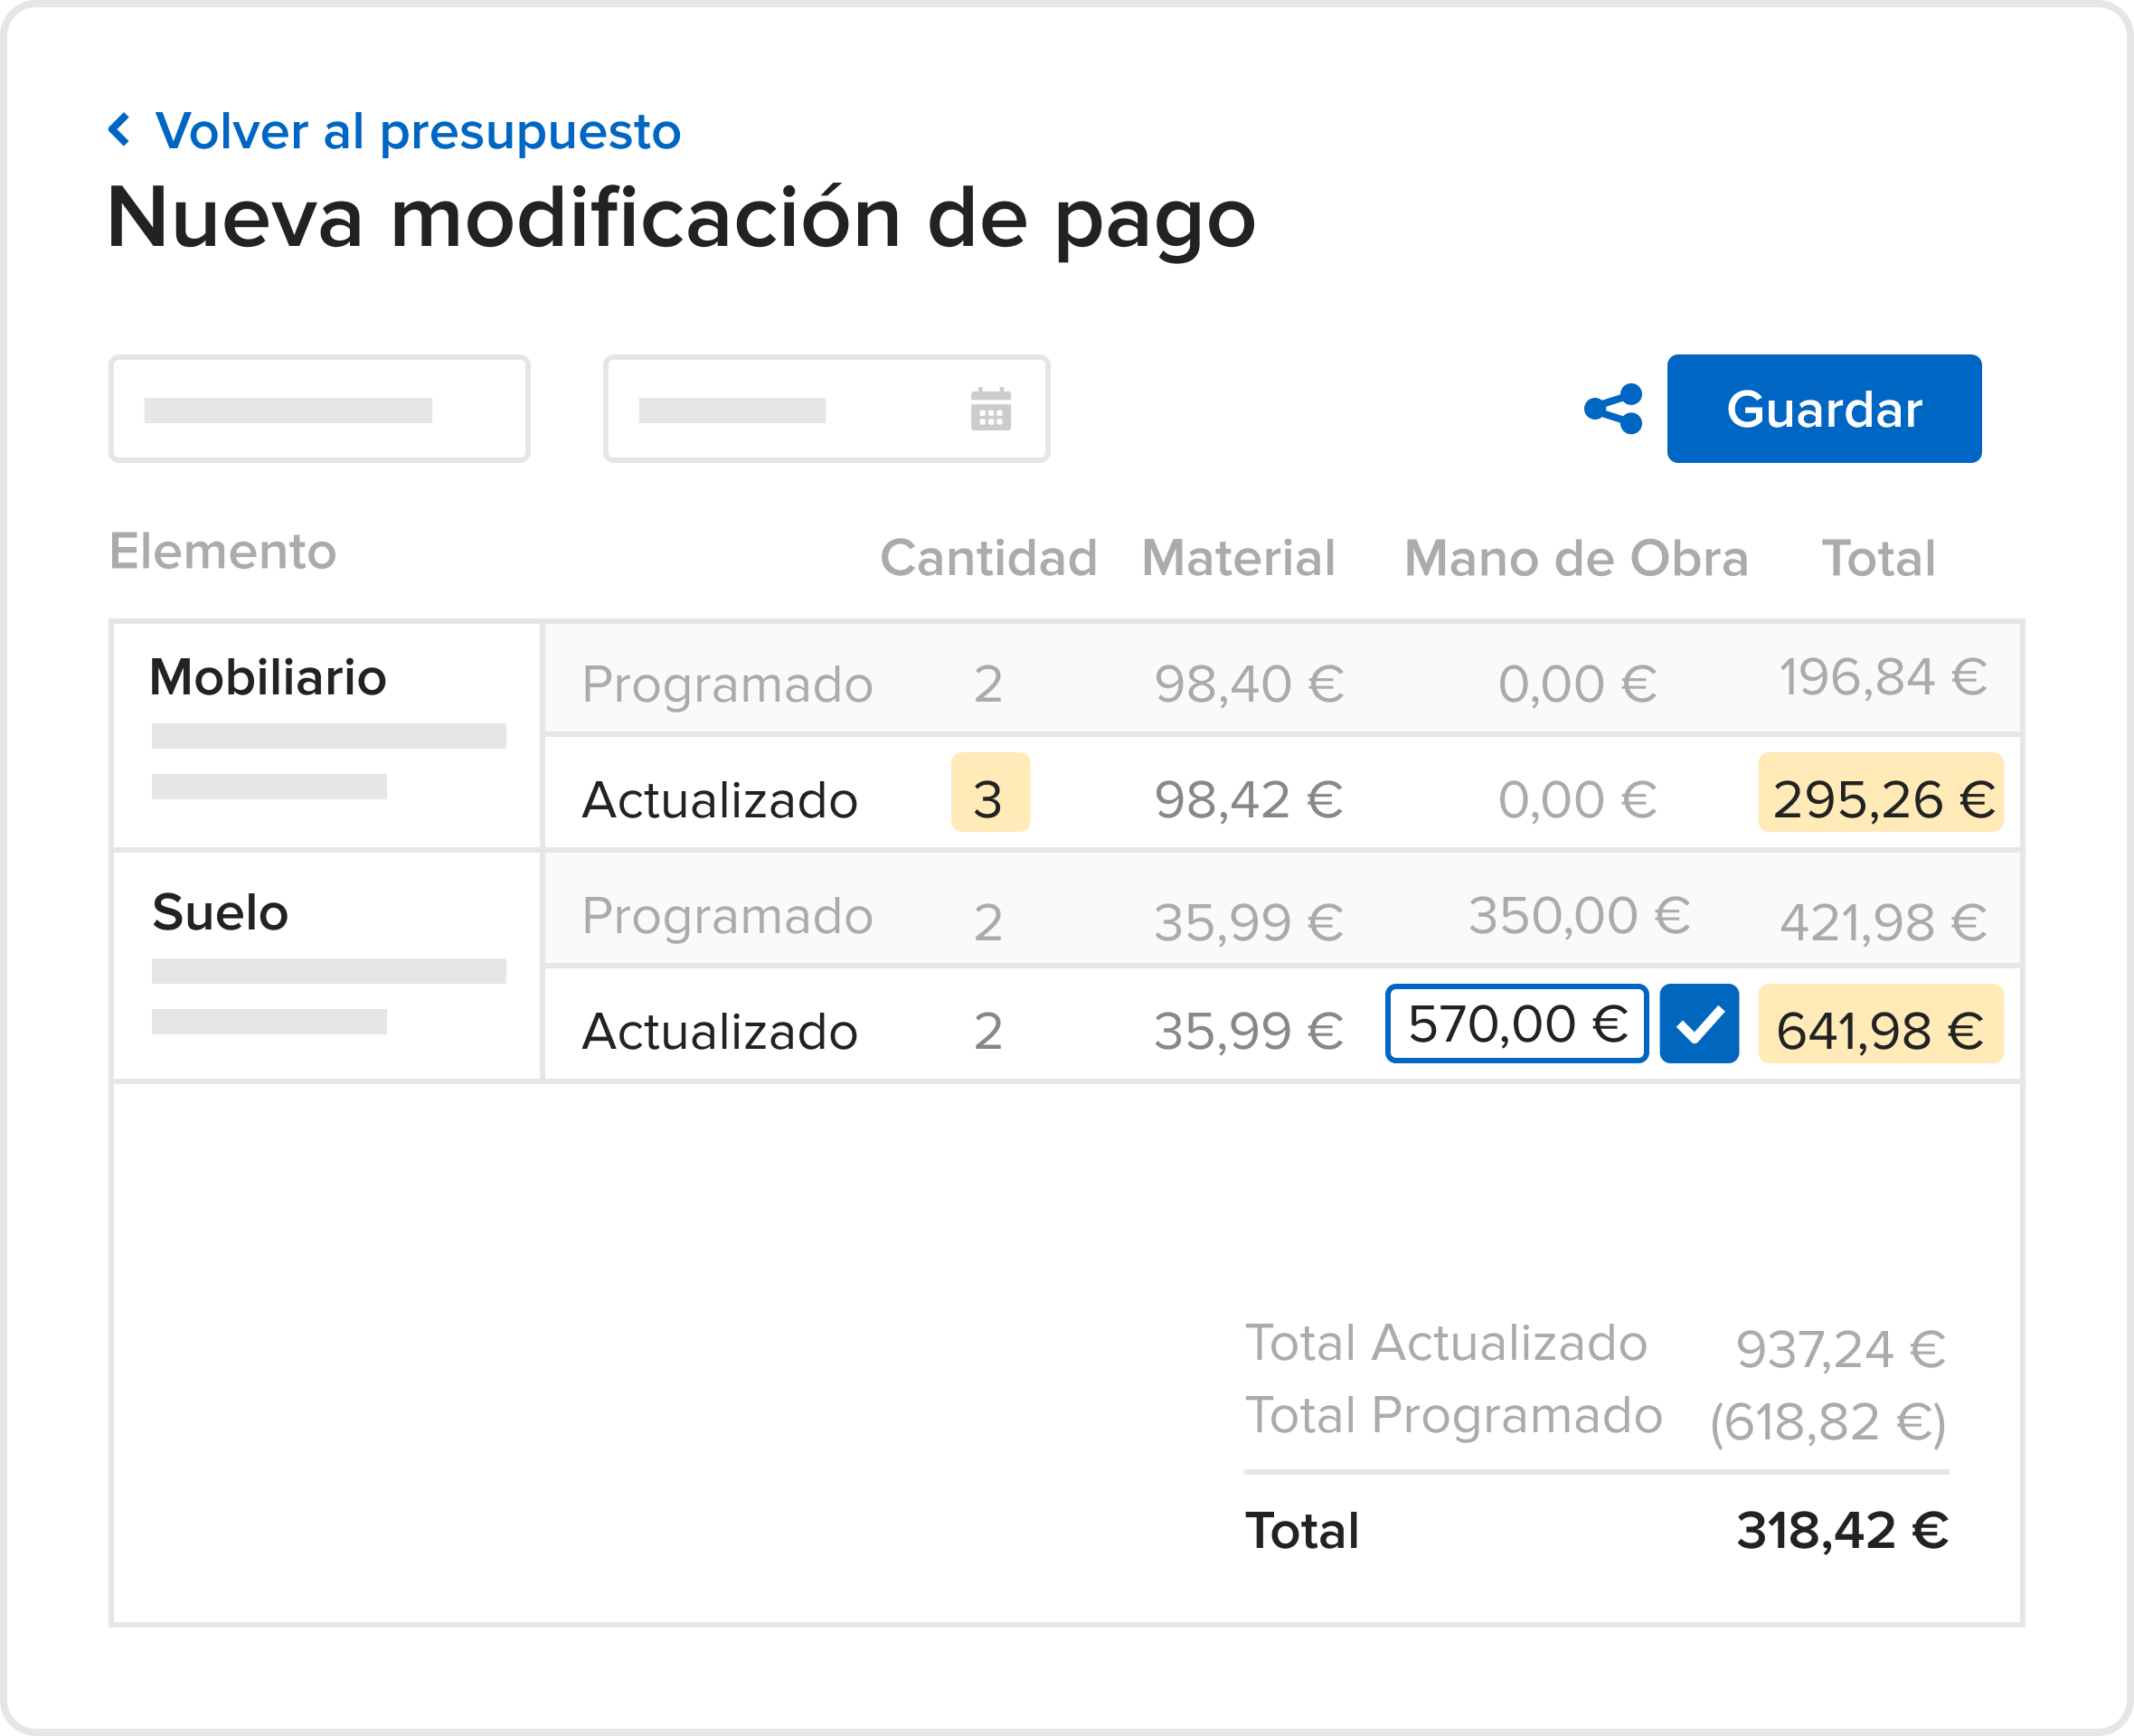
Task: Click Suelo updated quantity value 2
Action: pyautogui.click(x=988, y=1031)
